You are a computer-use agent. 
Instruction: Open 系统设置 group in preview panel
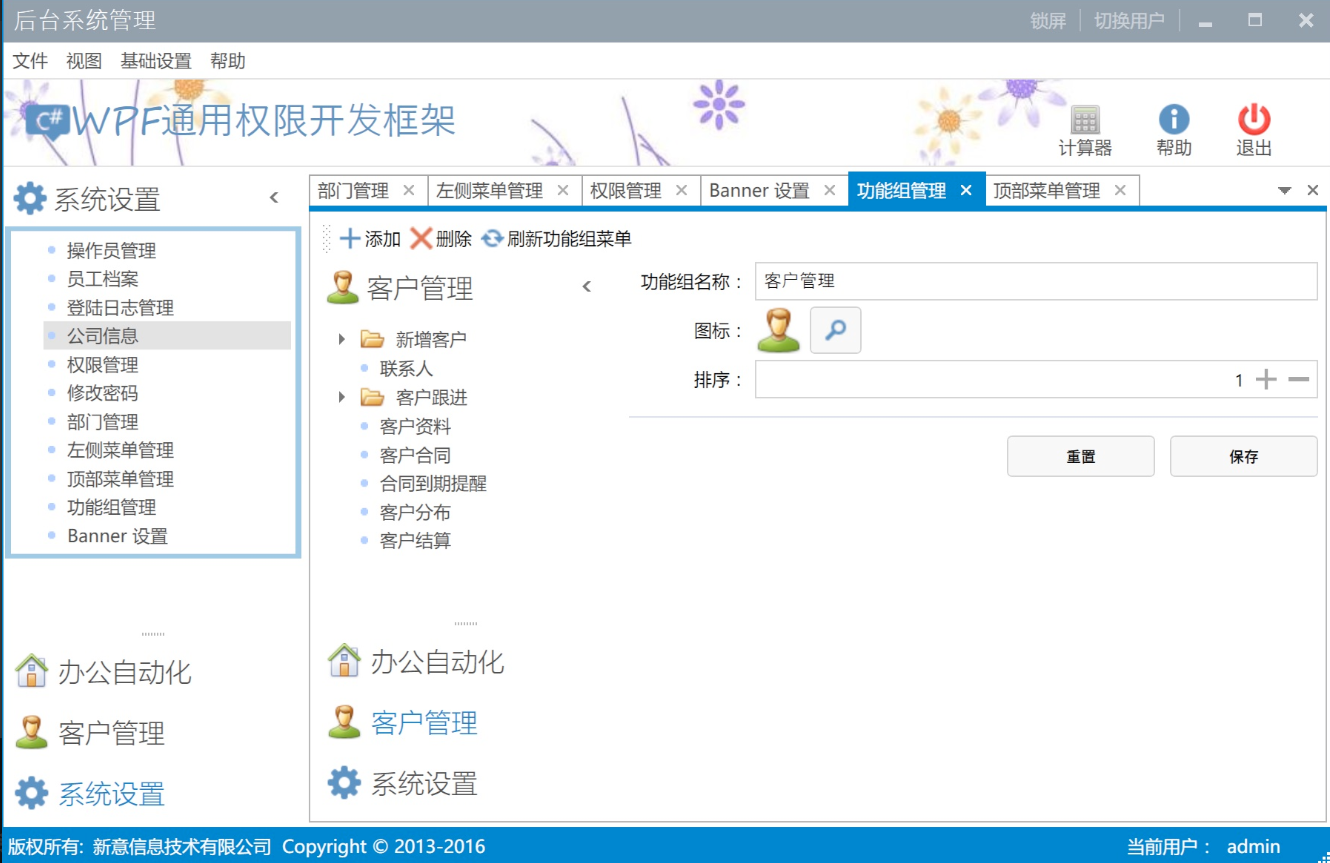pyautogui.click(x=404, y=783)
